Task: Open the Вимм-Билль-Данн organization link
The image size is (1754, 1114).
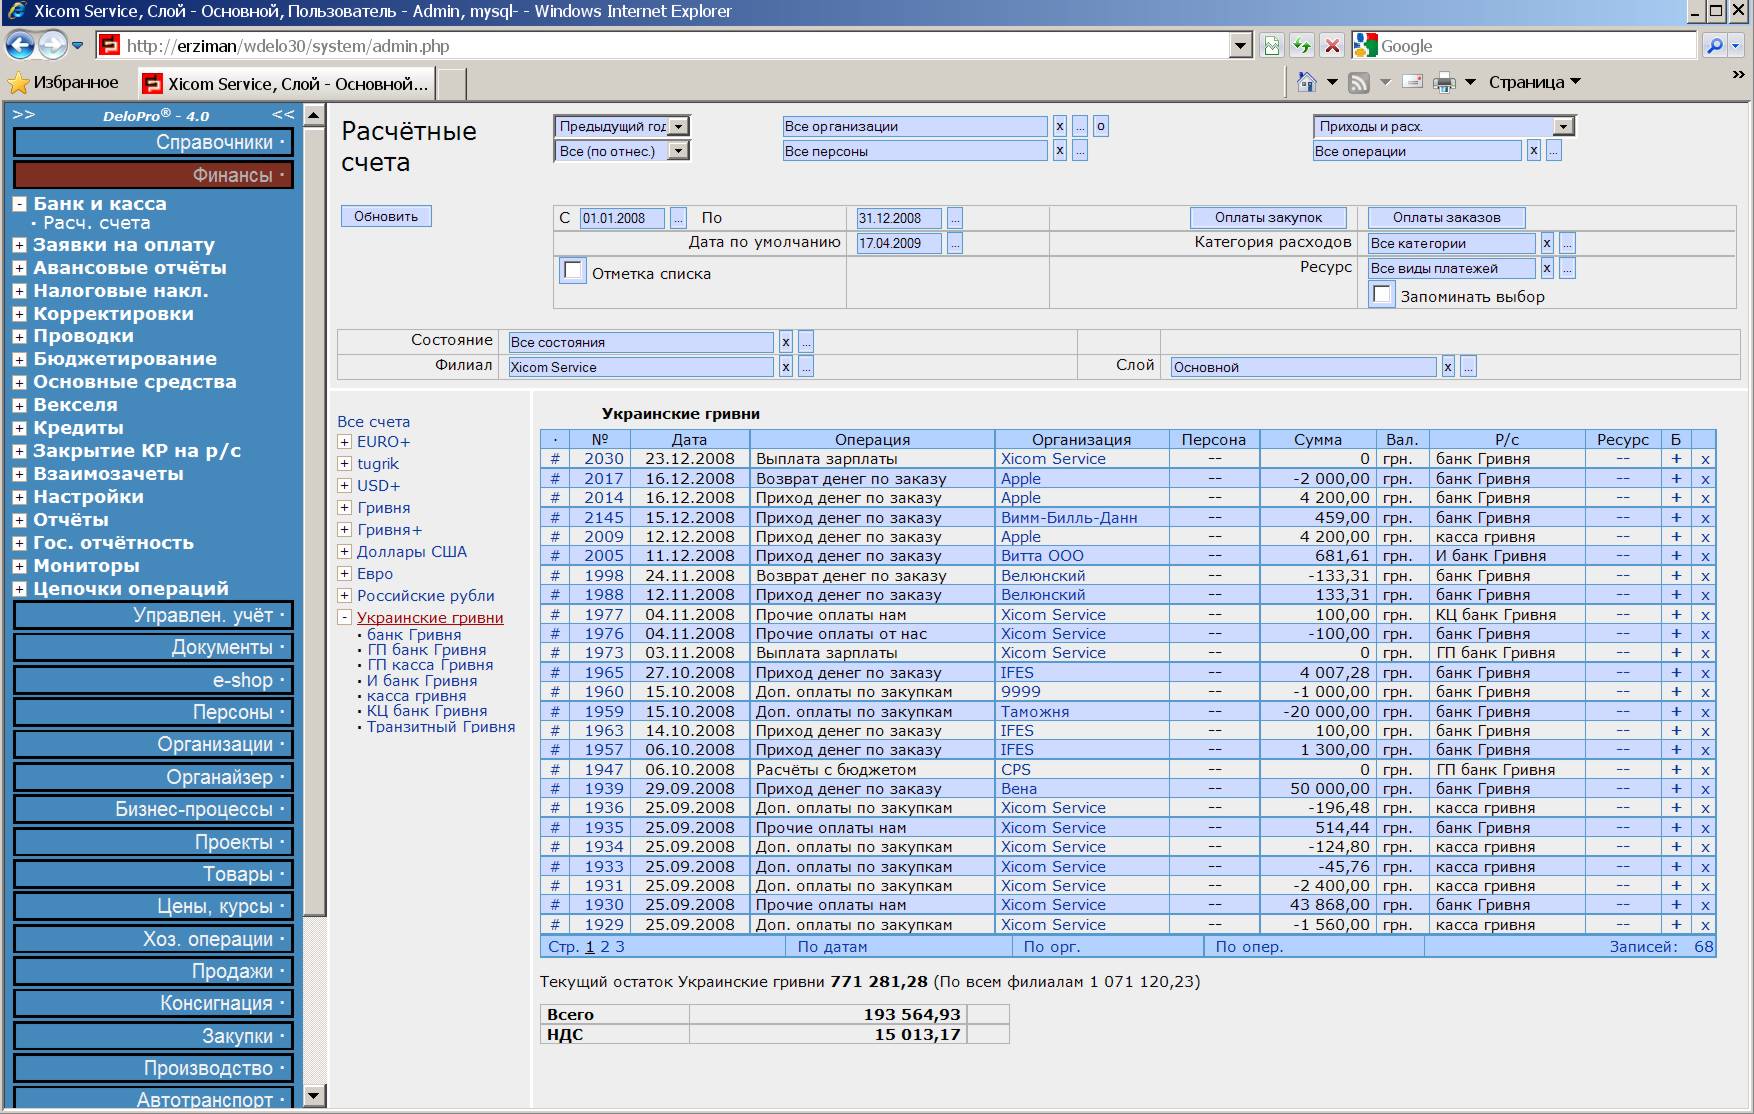Action: pos(1069,518)
